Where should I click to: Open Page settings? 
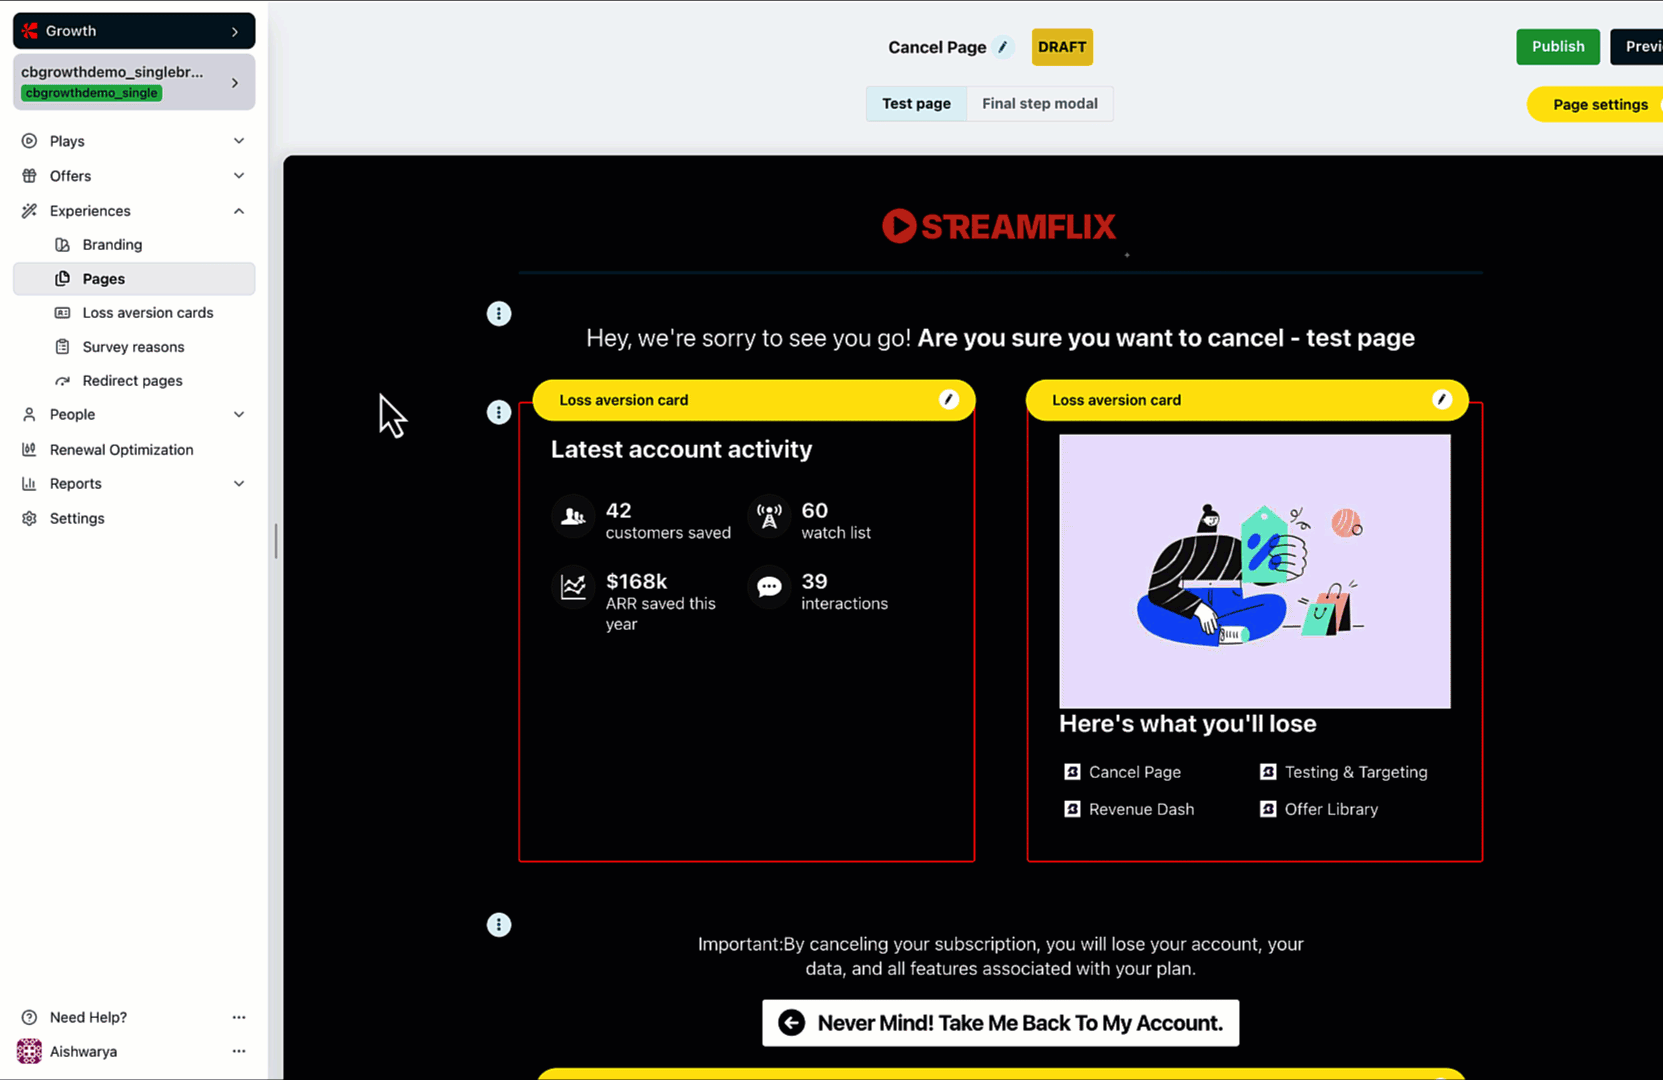[1599, 105]
